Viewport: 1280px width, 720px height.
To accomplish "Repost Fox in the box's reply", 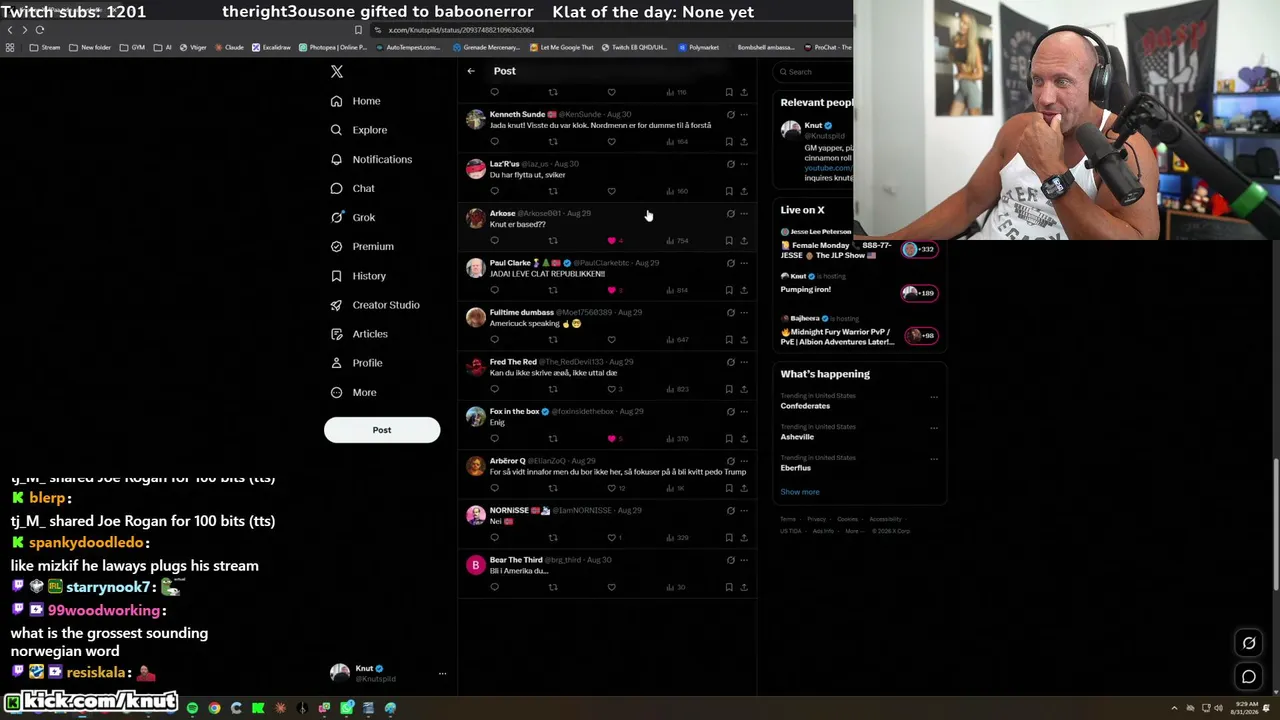I will click(x=553, y=438).
